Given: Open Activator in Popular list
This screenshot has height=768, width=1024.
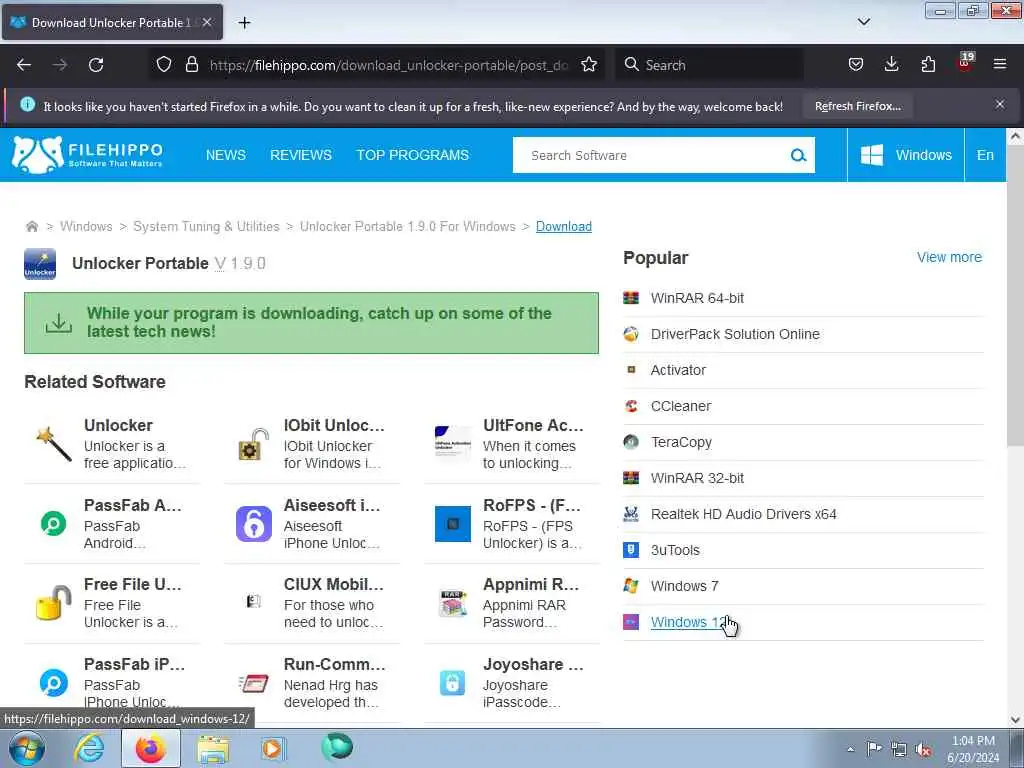Looking at the screenshot, I should [x=678, y=370].
